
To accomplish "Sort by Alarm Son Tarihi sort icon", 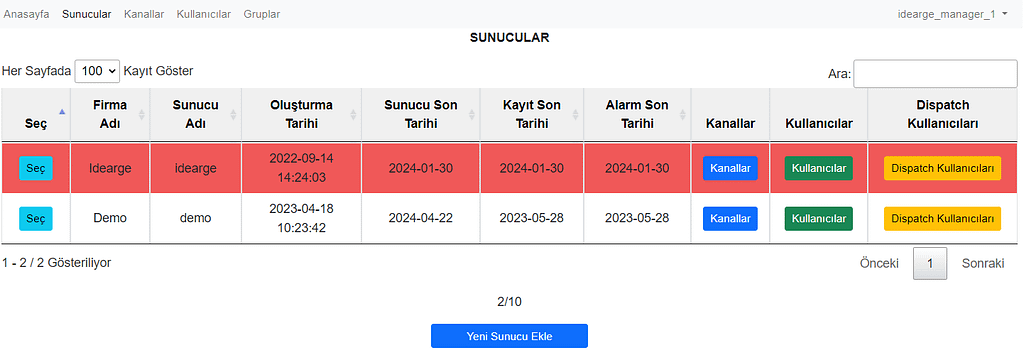I will (x=682, y=114).
